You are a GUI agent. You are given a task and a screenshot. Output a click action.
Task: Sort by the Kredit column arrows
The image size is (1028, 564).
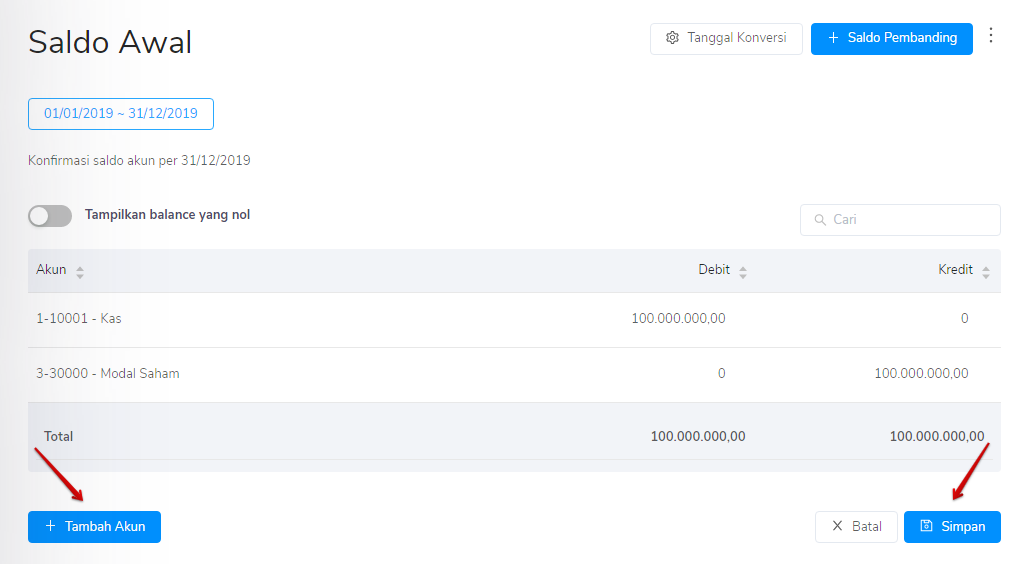tap(986, 271)
